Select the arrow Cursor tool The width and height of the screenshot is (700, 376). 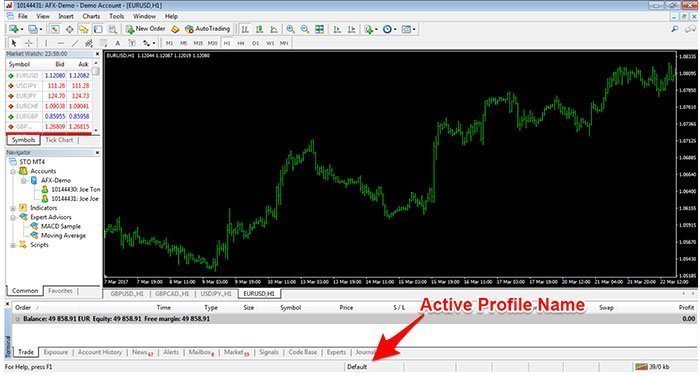14,43
